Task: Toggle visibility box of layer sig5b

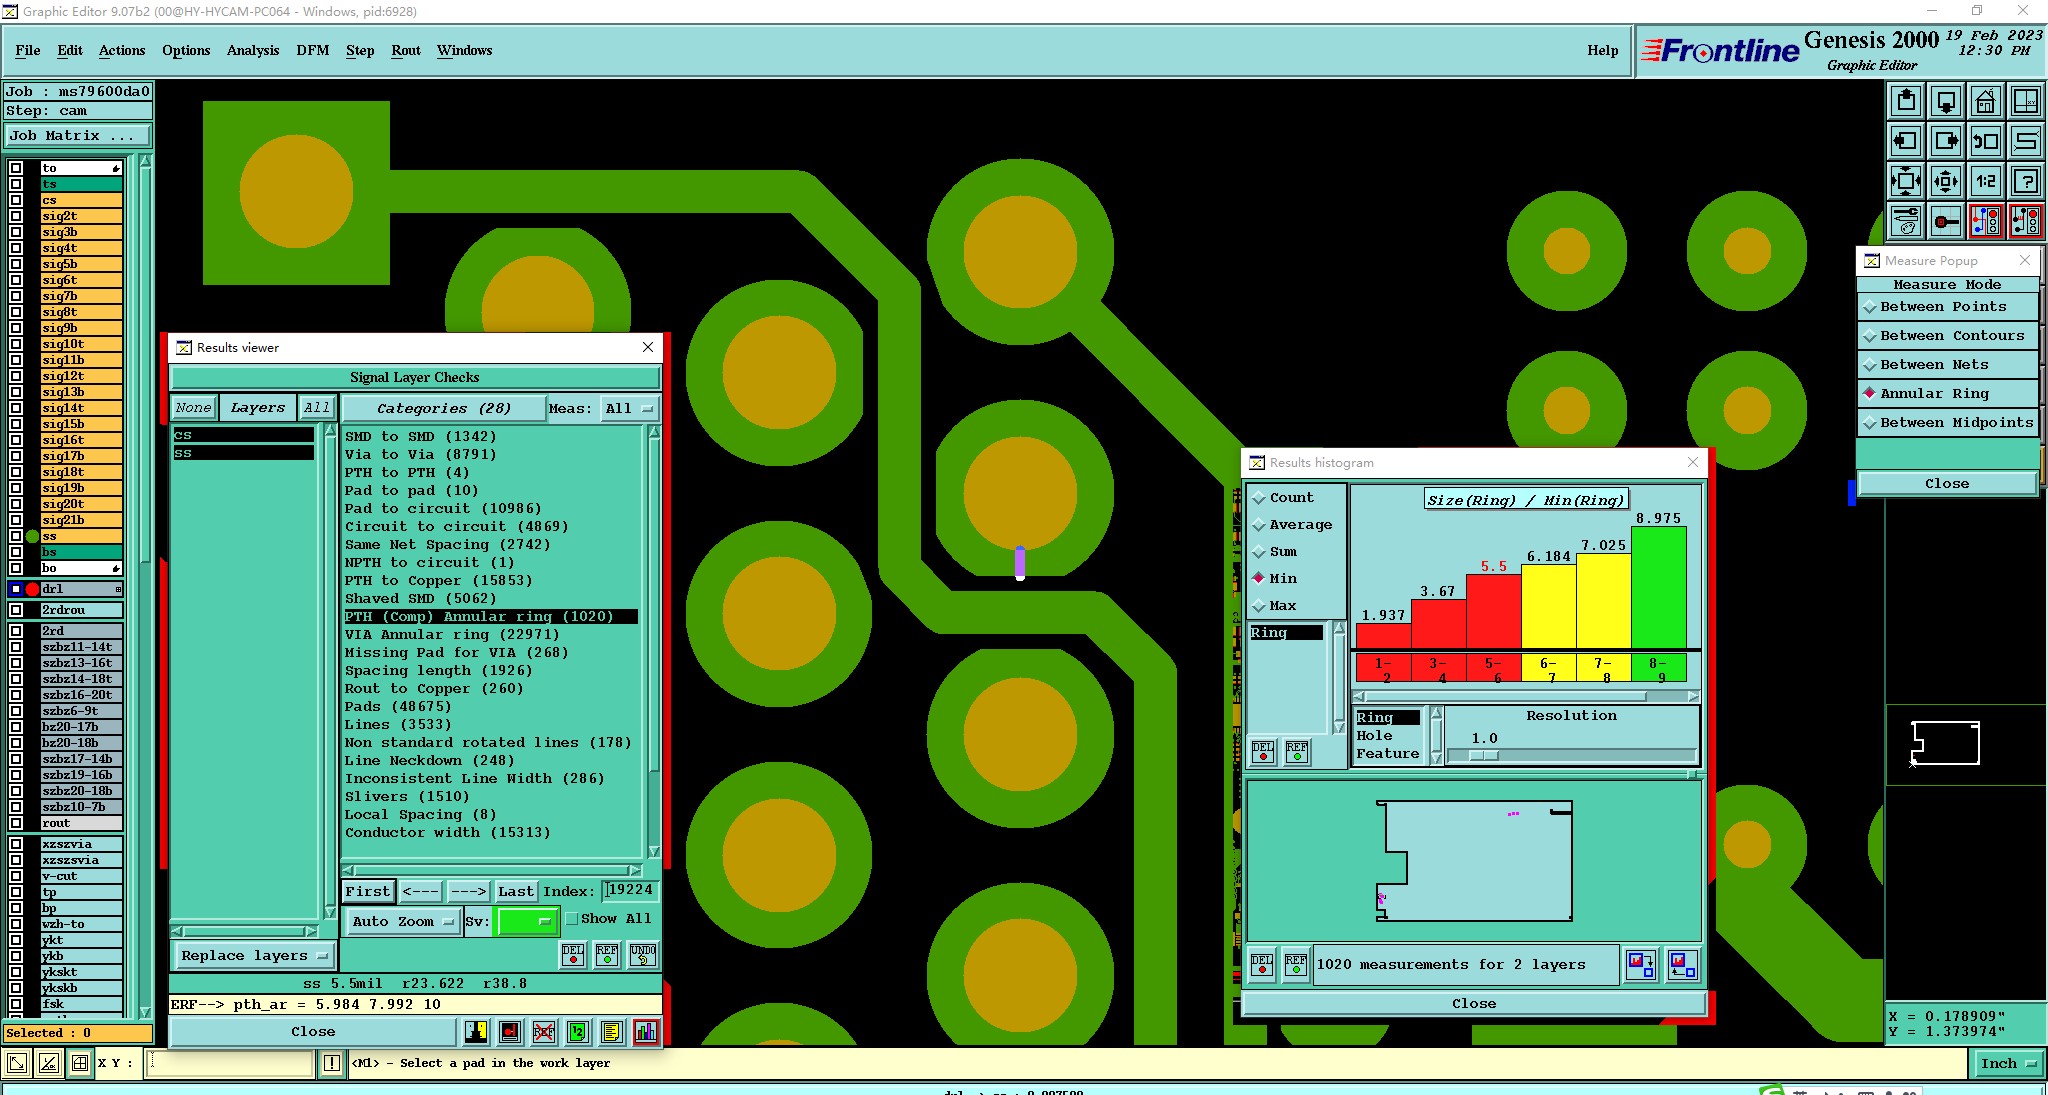Action: pos(16,264)
